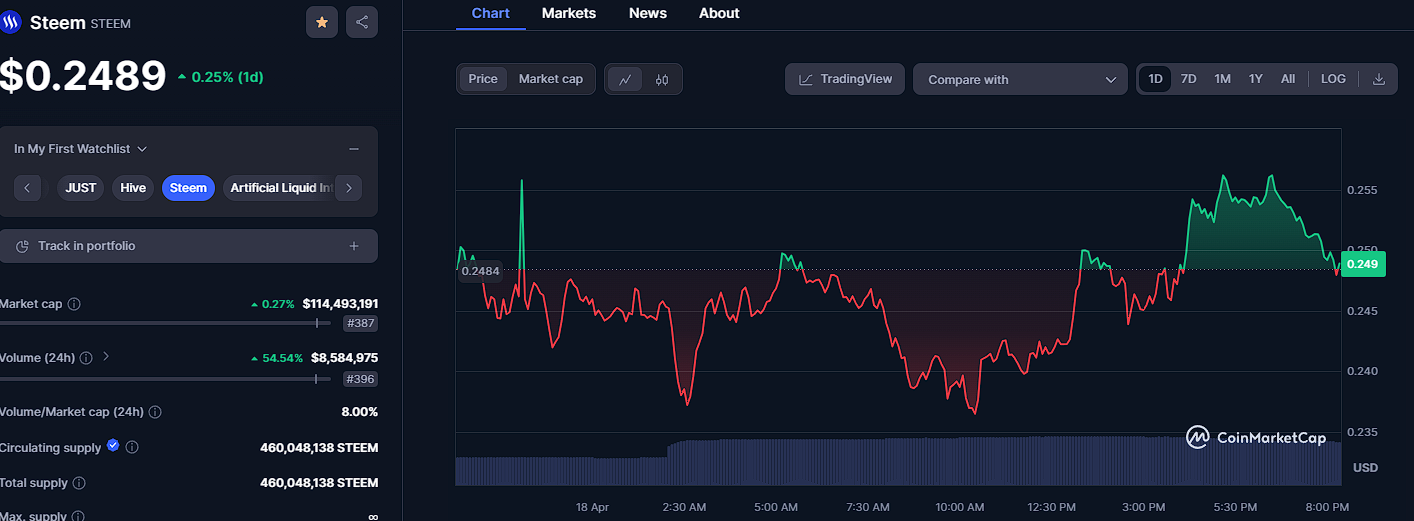The height and width of the screenshot is (521, 1414).
Task: Click the 18 Apr date axis label
Action: (x=592, y=507)
